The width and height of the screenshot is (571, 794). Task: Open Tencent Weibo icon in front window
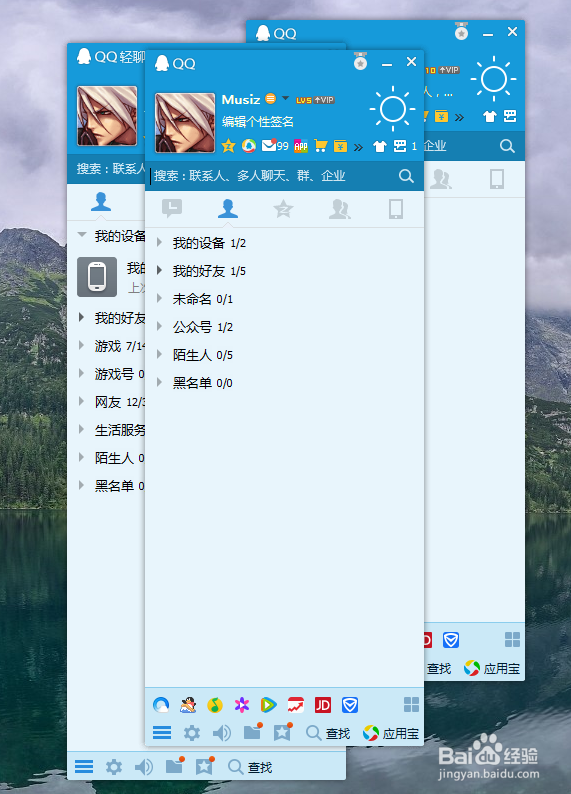249,146
